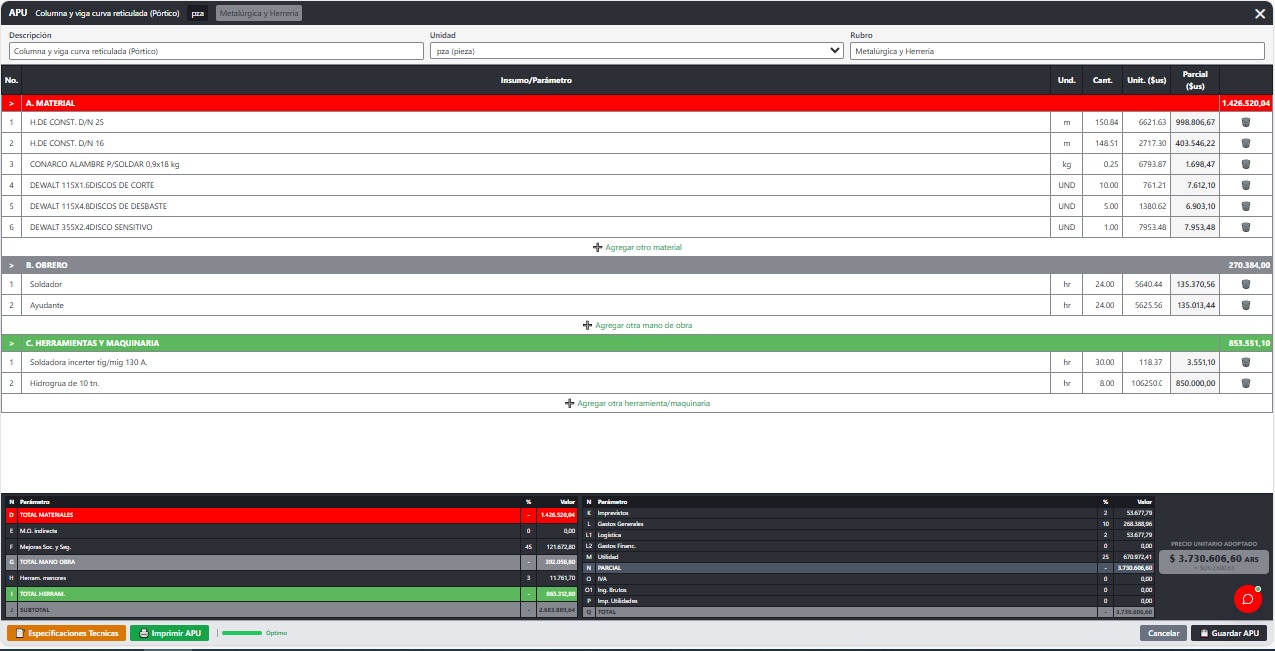Remove the Hidrogrua de 10 tn. row
Screen dimensions: 1275x651
[x=1246, y=383]
